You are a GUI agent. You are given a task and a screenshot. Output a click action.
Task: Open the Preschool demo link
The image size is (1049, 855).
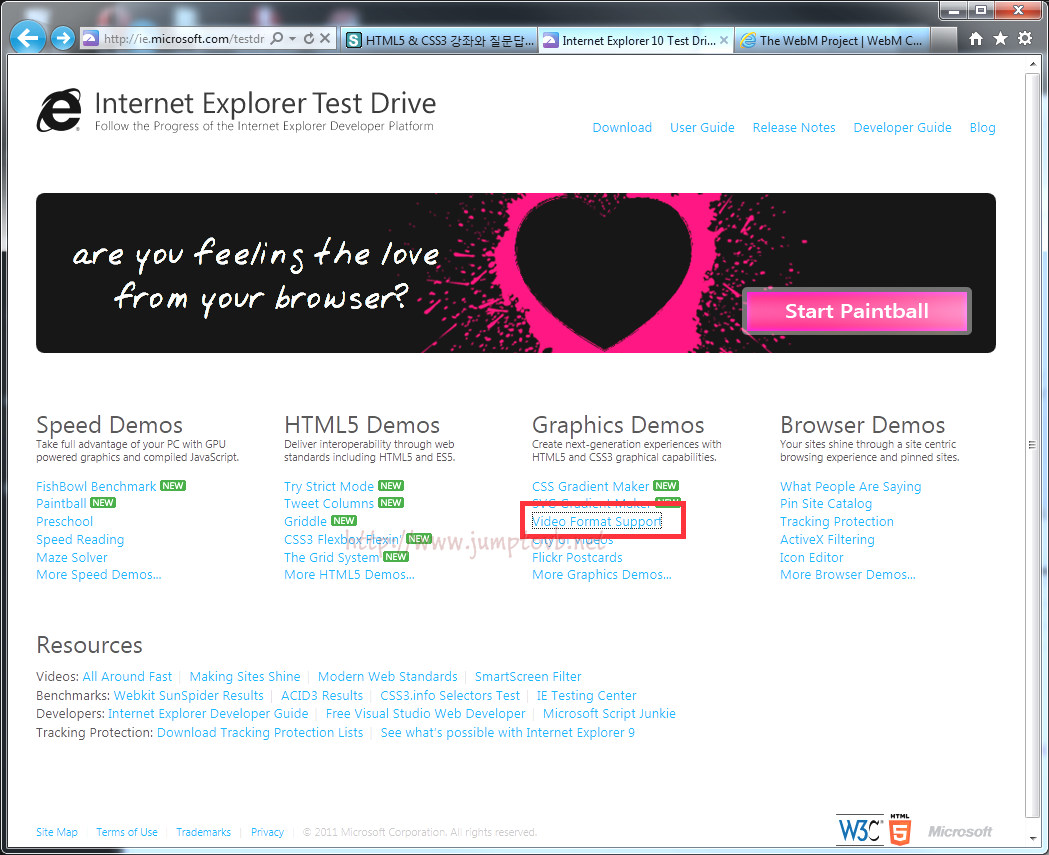pos(64,521)
